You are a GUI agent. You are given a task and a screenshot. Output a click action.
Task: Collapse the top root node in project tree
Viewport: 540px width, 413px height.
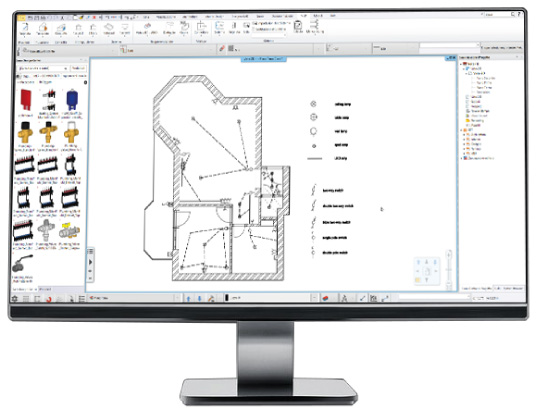[x=461, y=64]
